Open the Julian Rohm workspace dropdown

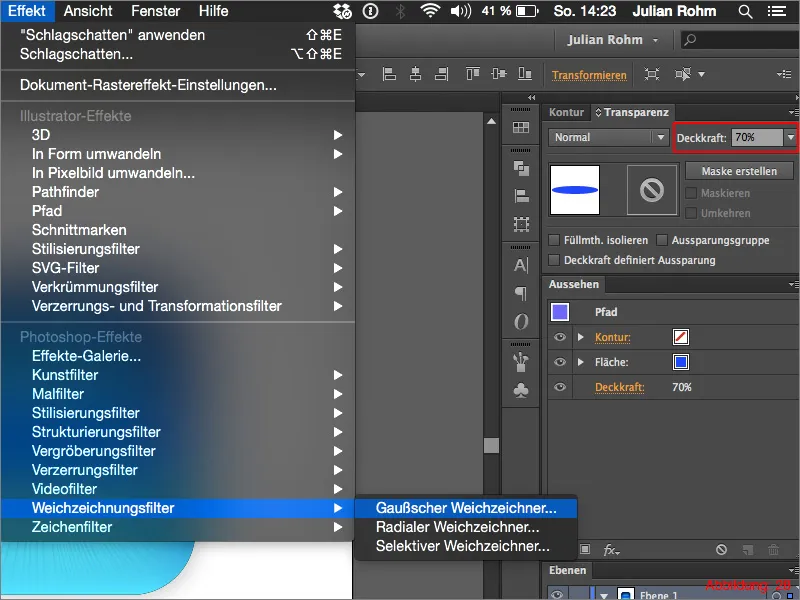tap(613, 40)
